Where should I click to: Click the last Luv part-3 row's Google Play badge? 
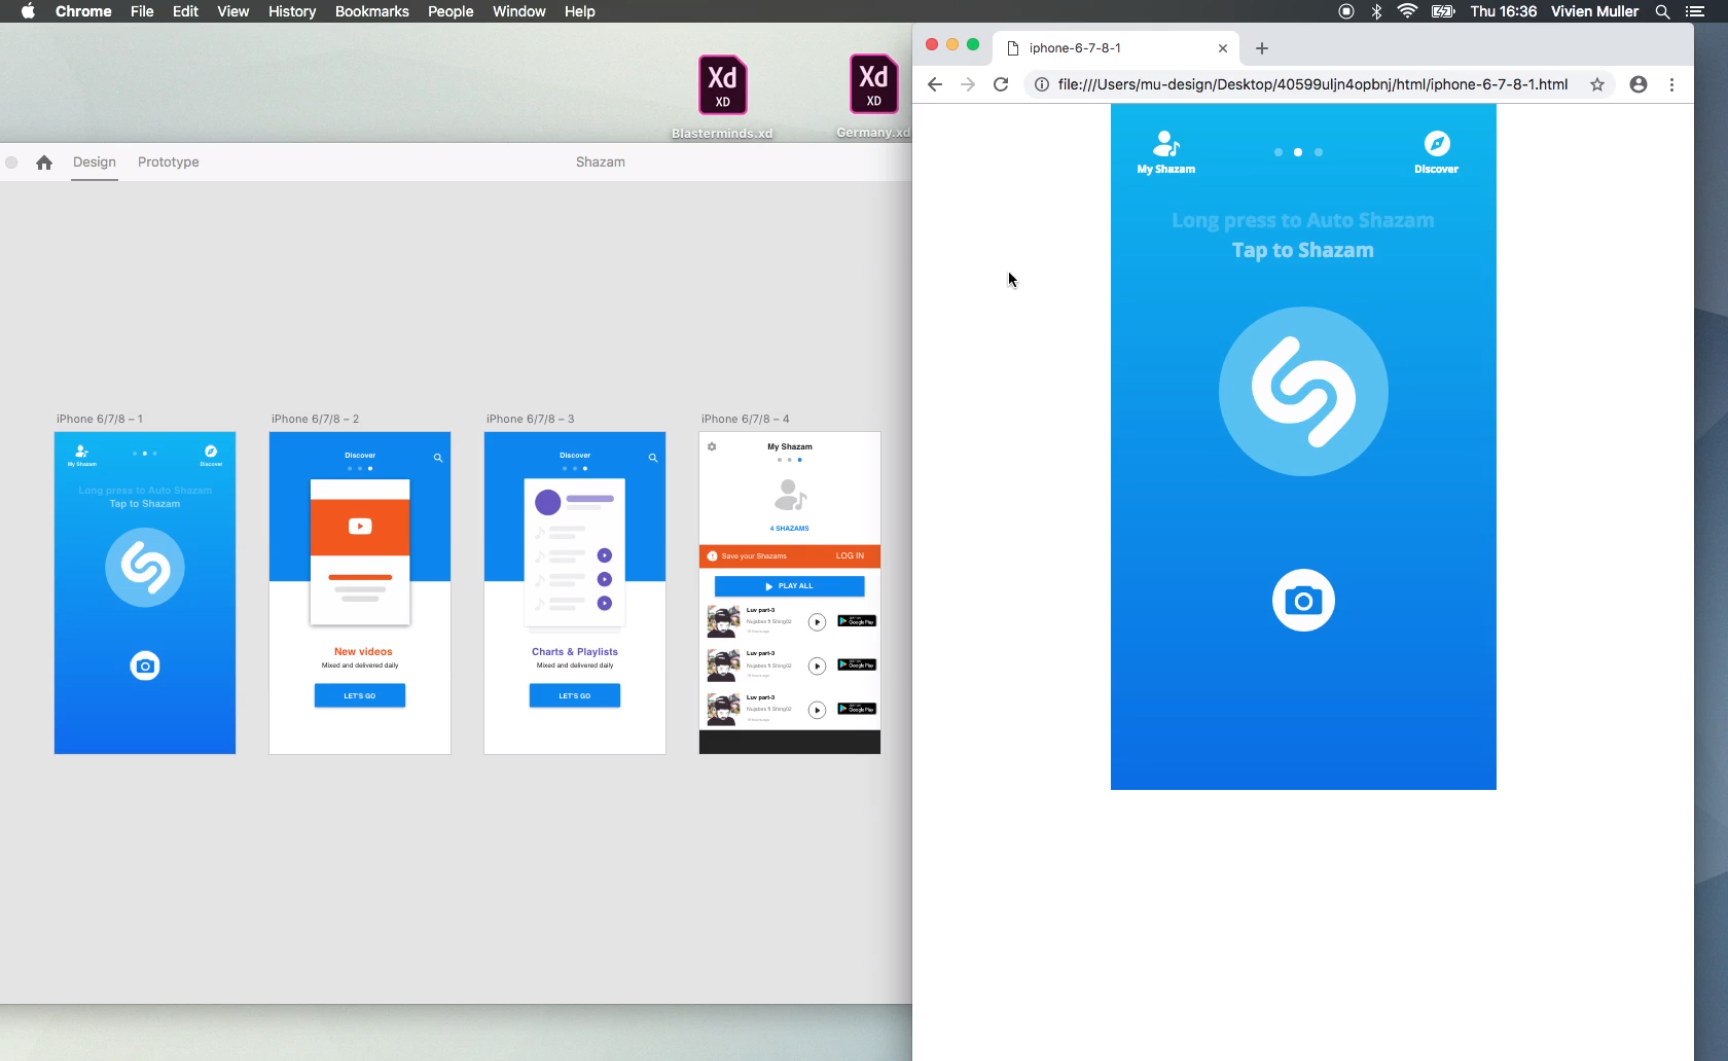pos(857,709)
